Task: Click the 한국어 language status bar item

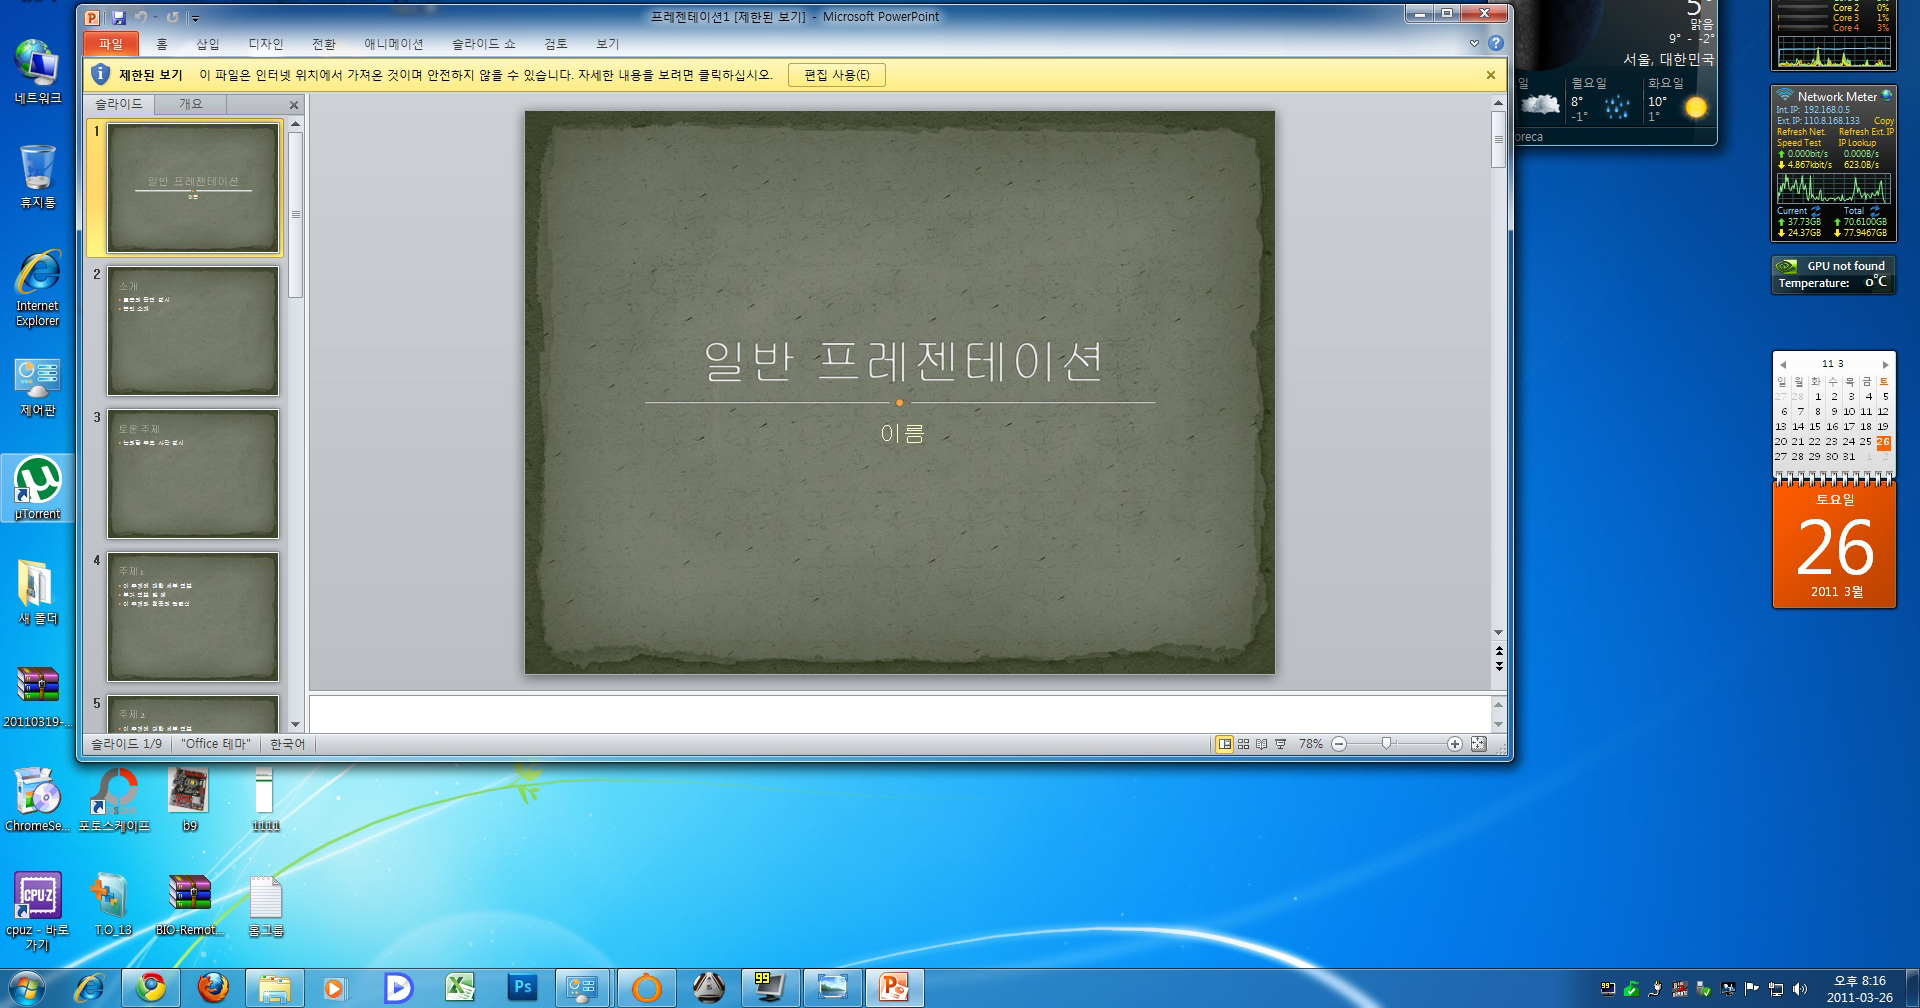Action: tap(287, 744)
